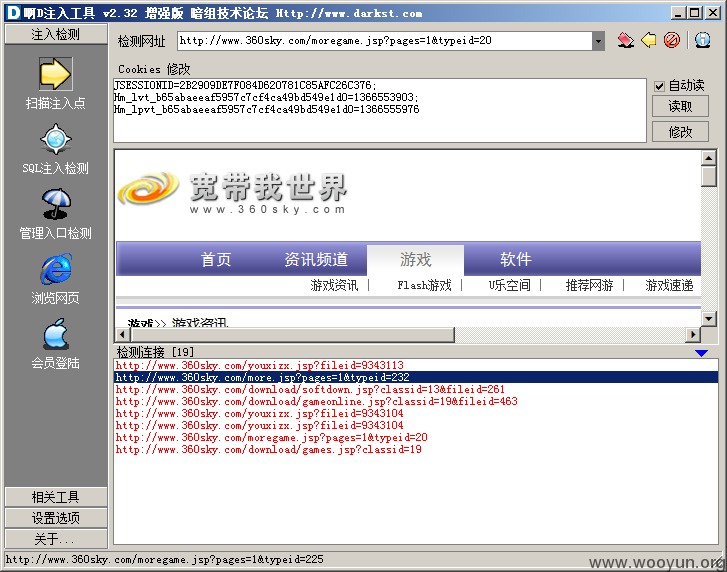Open the 设置选项 sidebar section
The width and height of the screenshot is (727, 572).
tap(56, 518)
